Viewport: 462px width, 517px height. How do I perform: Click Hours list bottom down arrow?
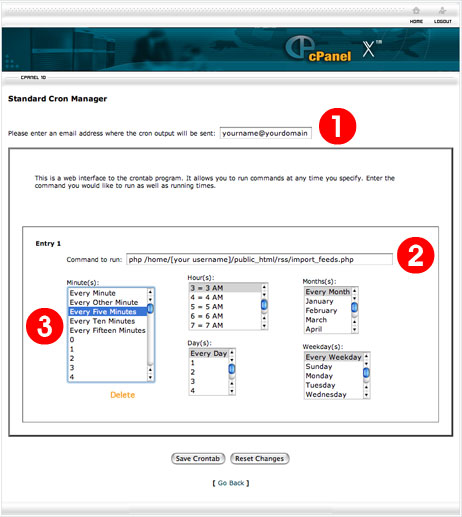264,326
